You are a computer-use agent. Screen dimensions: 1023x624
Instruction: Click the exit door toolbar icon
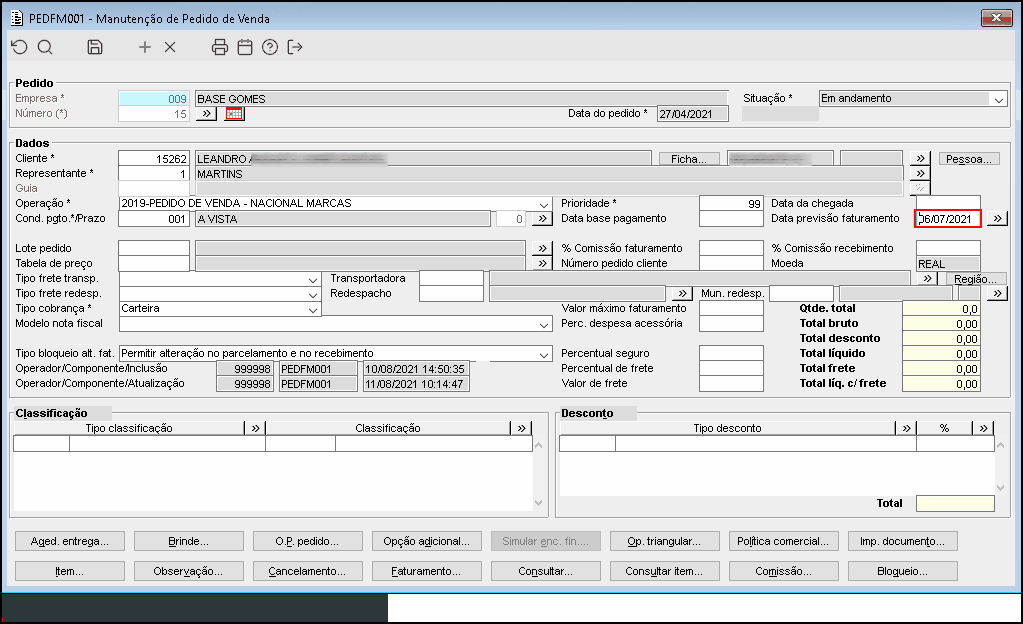[295, 47]
